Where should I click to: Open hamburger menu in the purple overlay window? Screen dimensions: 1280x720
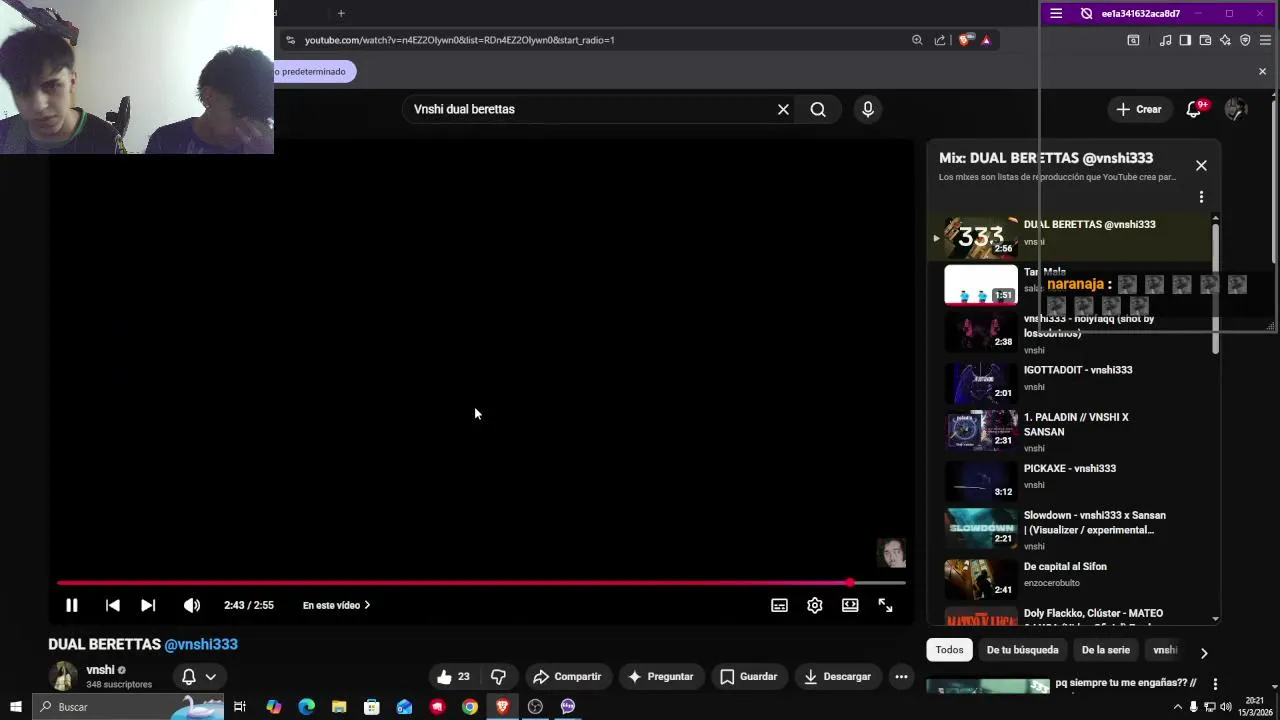(1056, 13)
